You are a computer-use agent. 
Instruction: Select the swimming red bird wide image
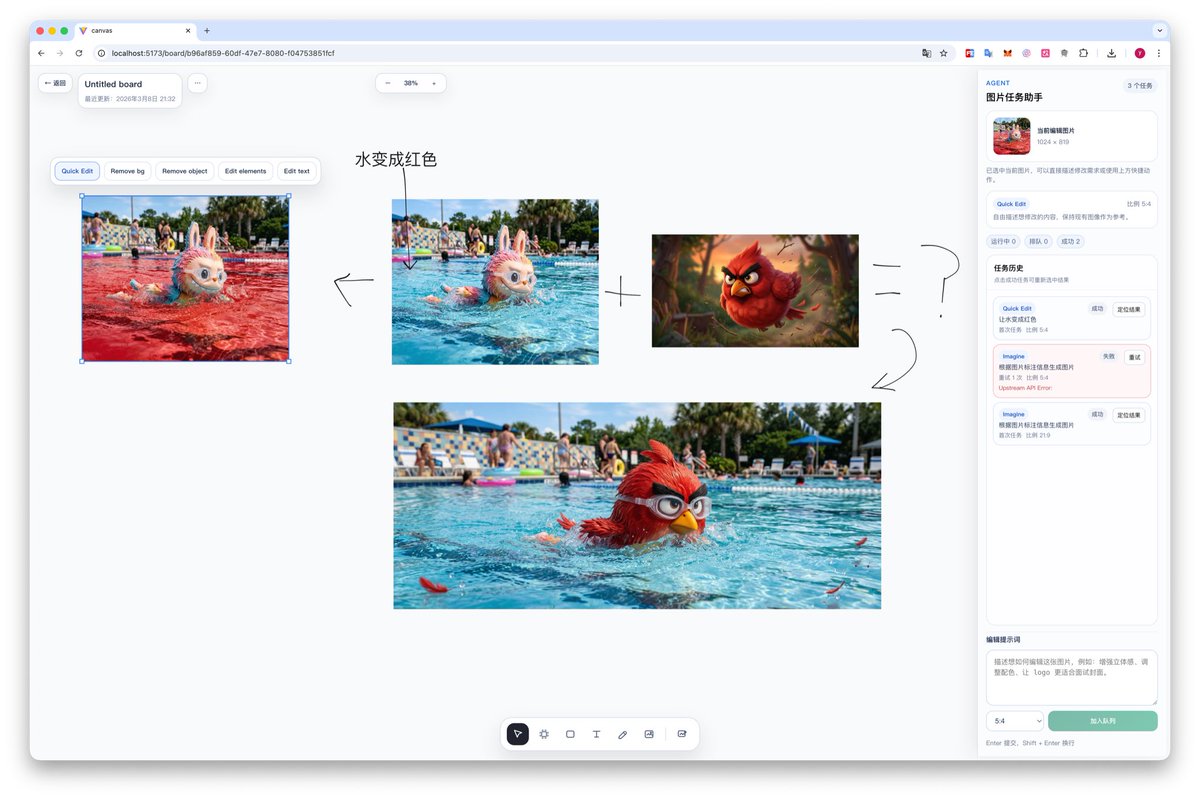pos(637,506)
